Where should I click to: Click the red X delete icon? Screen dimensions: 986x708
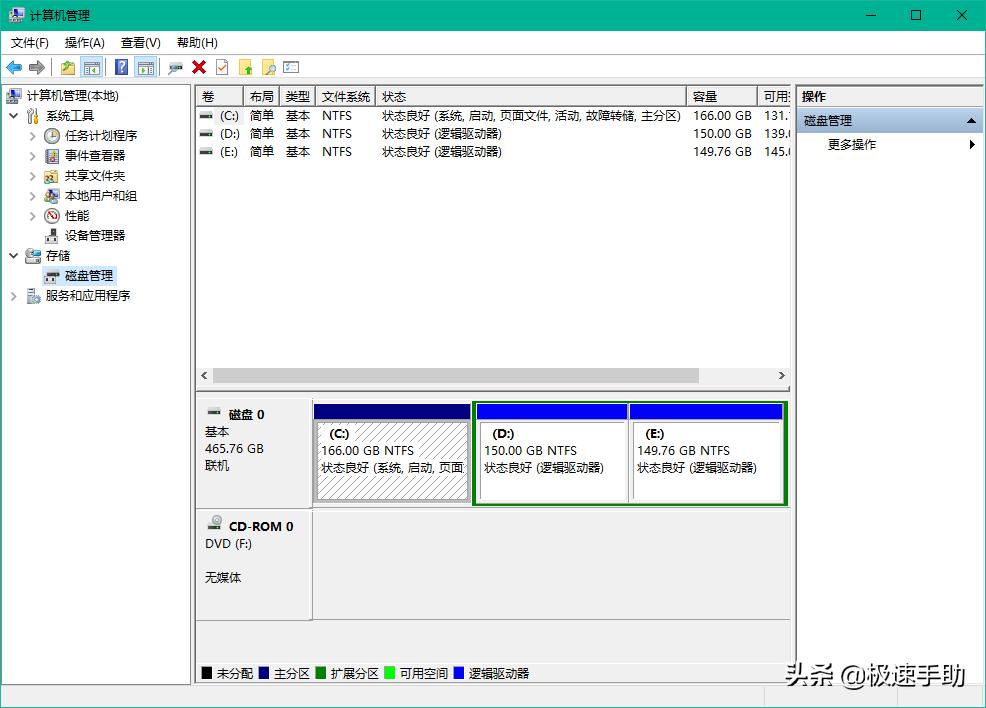(x=197, y=67)
